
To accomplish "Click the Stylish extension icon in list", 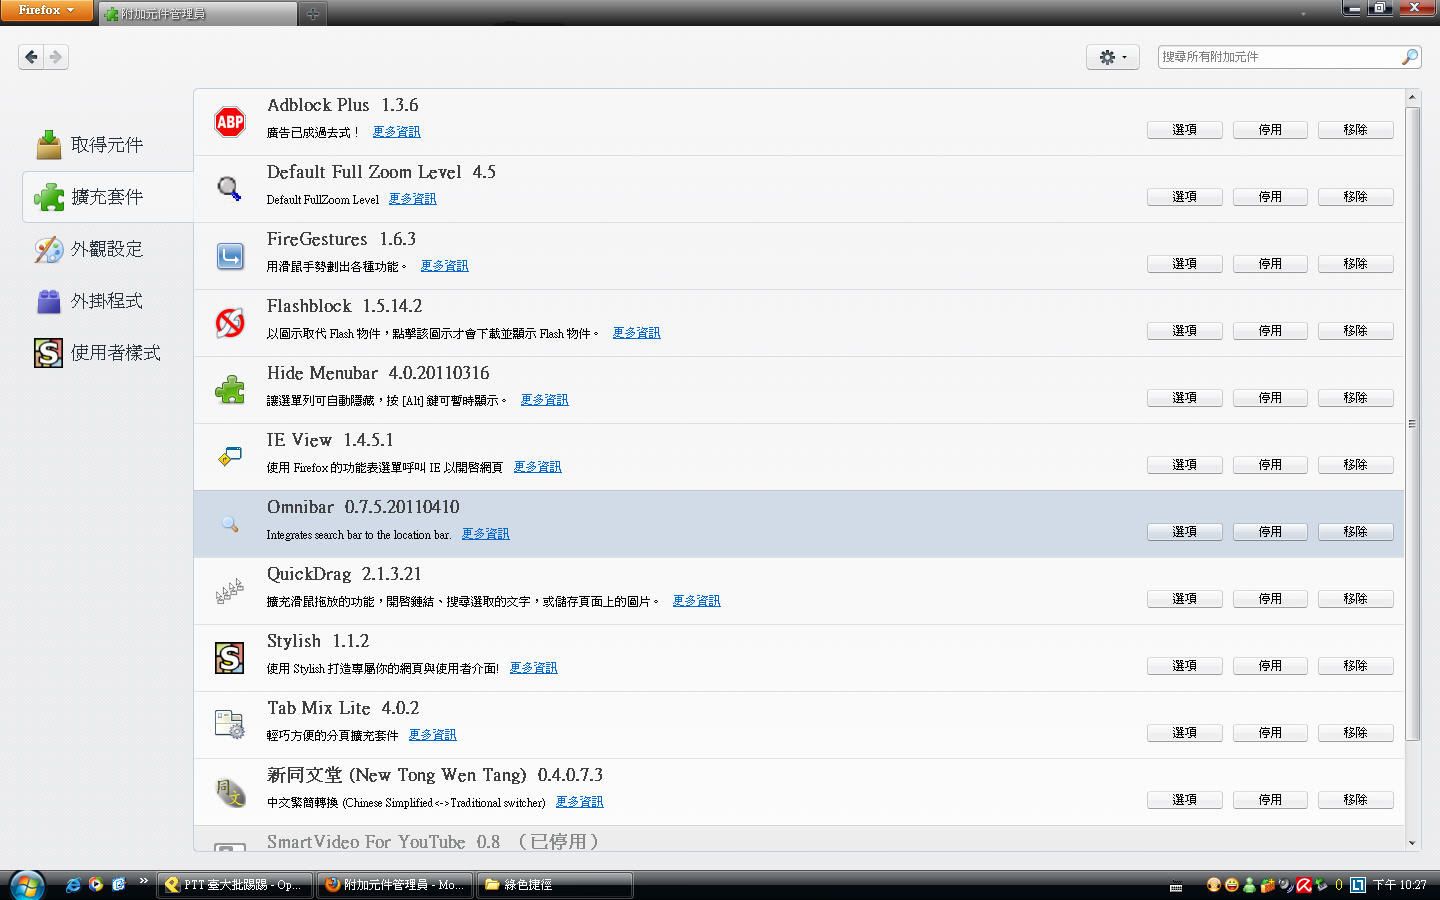I will pos(230,658).
